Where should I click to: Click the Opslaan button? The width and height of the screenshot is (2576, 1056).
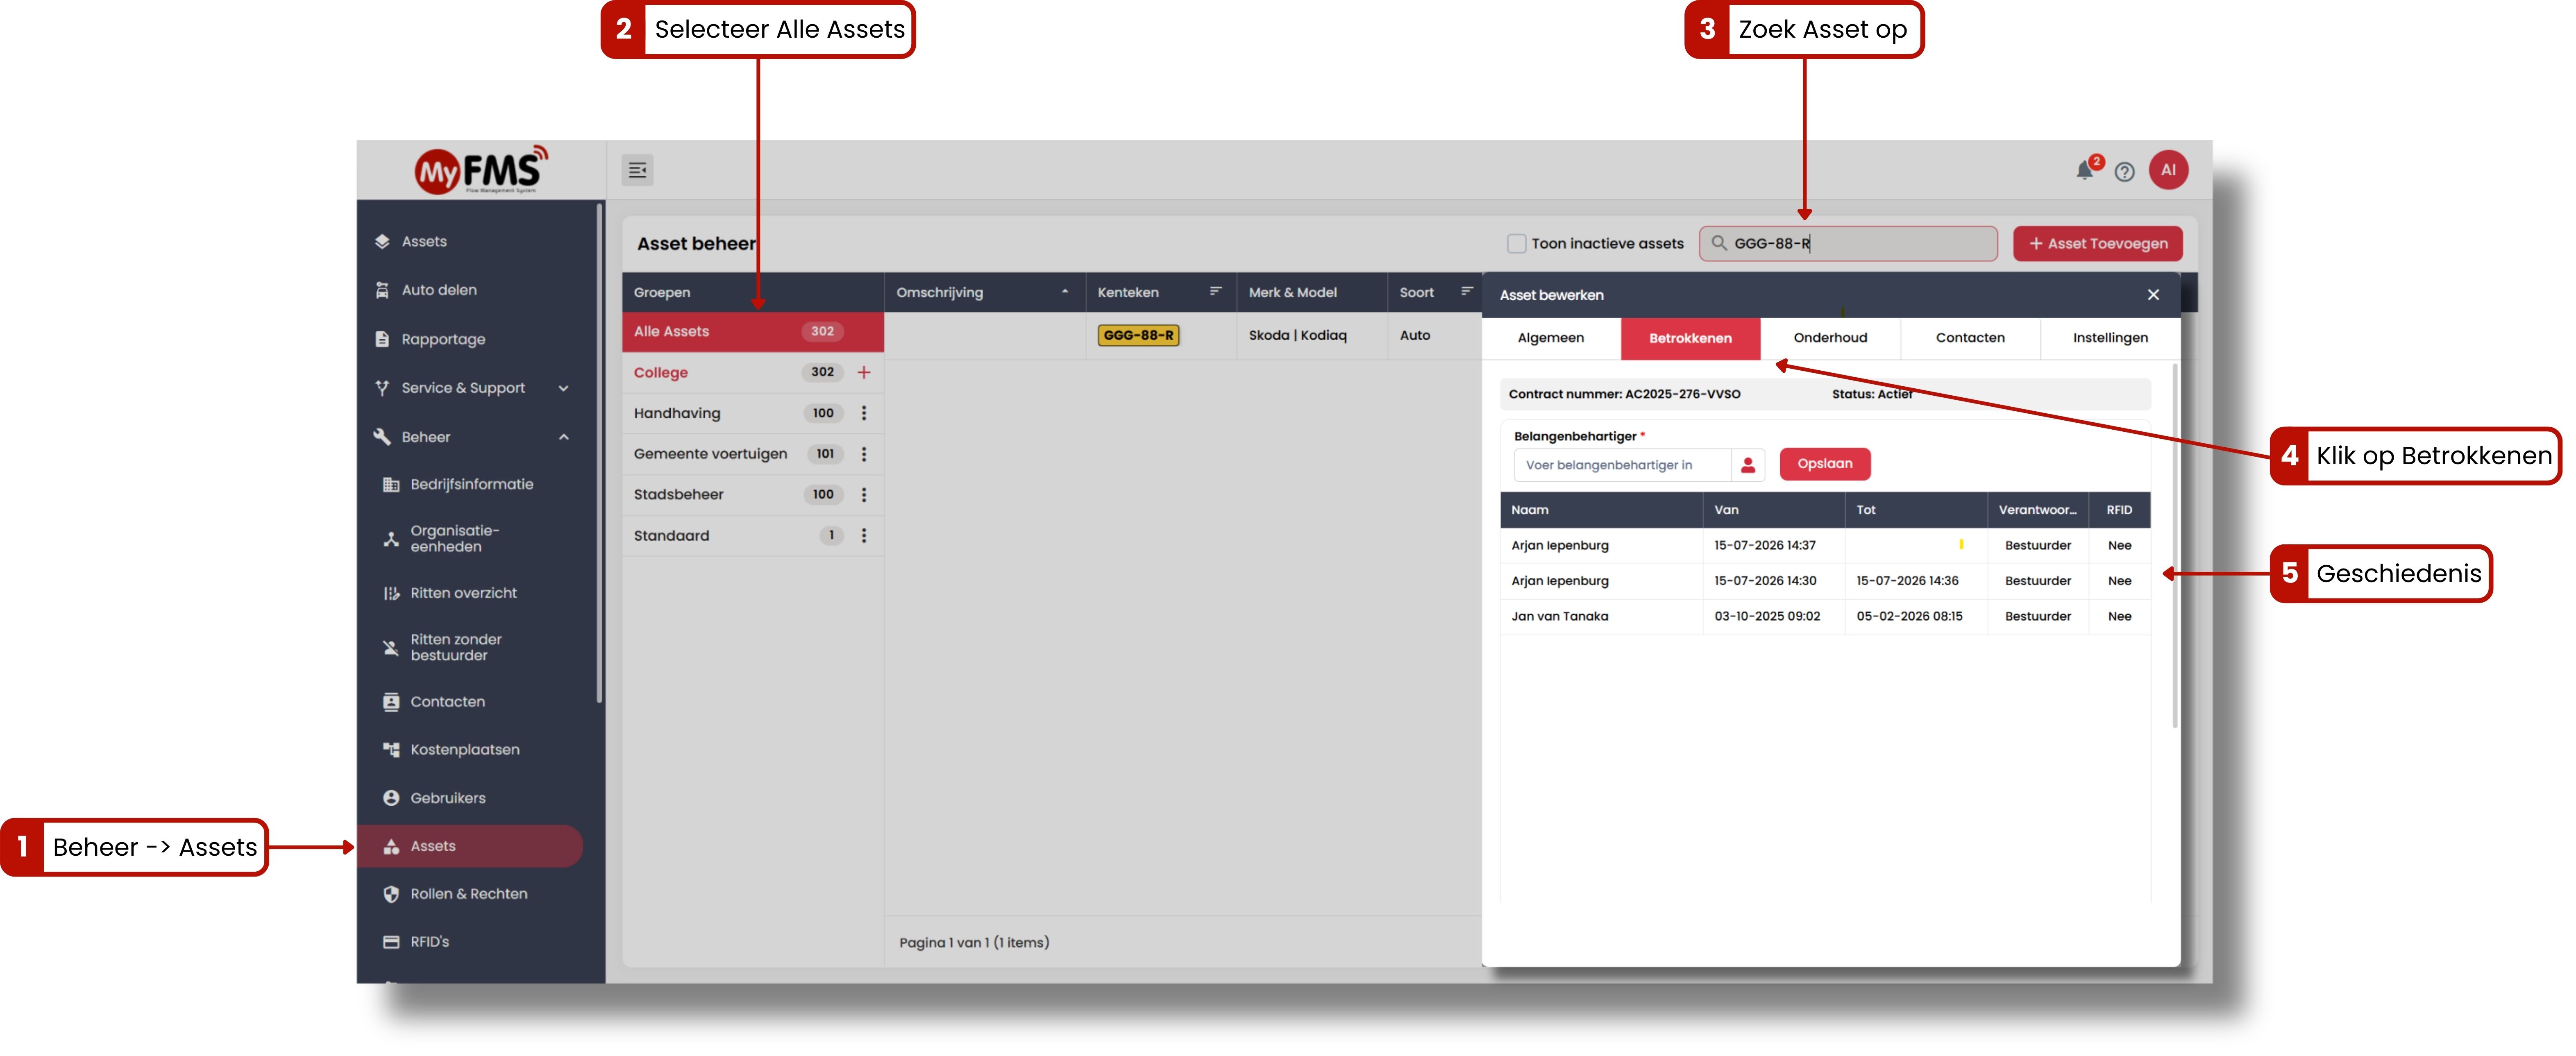[1825, 464]
